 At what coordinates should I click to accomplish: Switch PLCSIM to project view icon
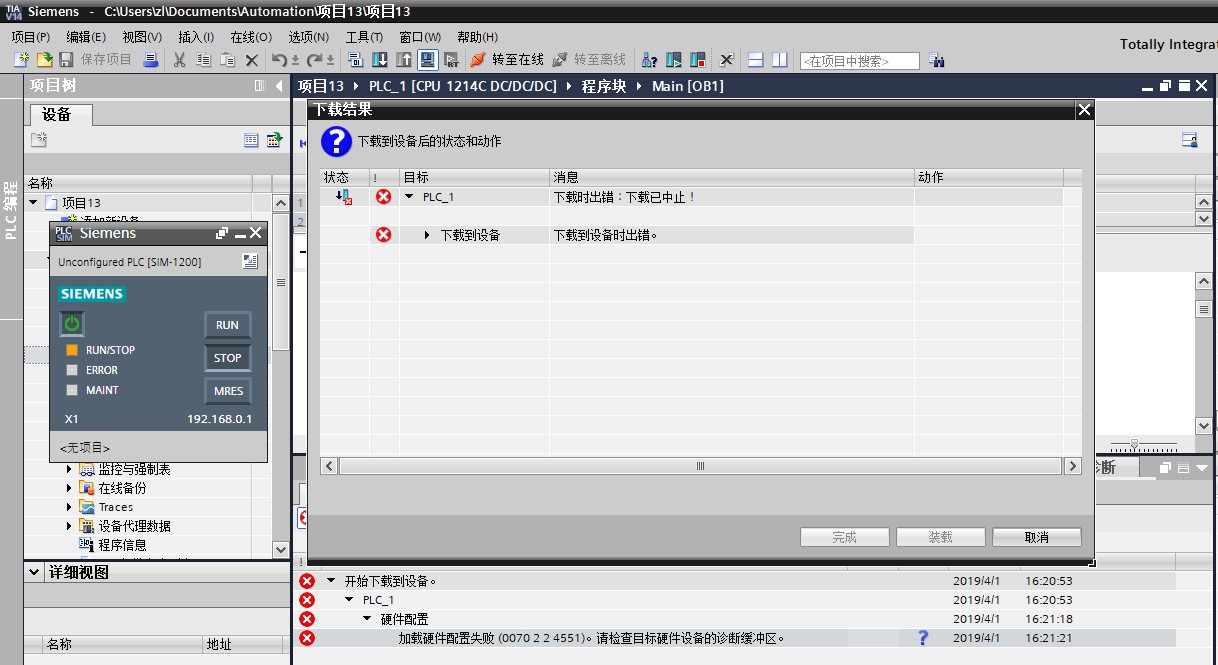click(250, 261)
